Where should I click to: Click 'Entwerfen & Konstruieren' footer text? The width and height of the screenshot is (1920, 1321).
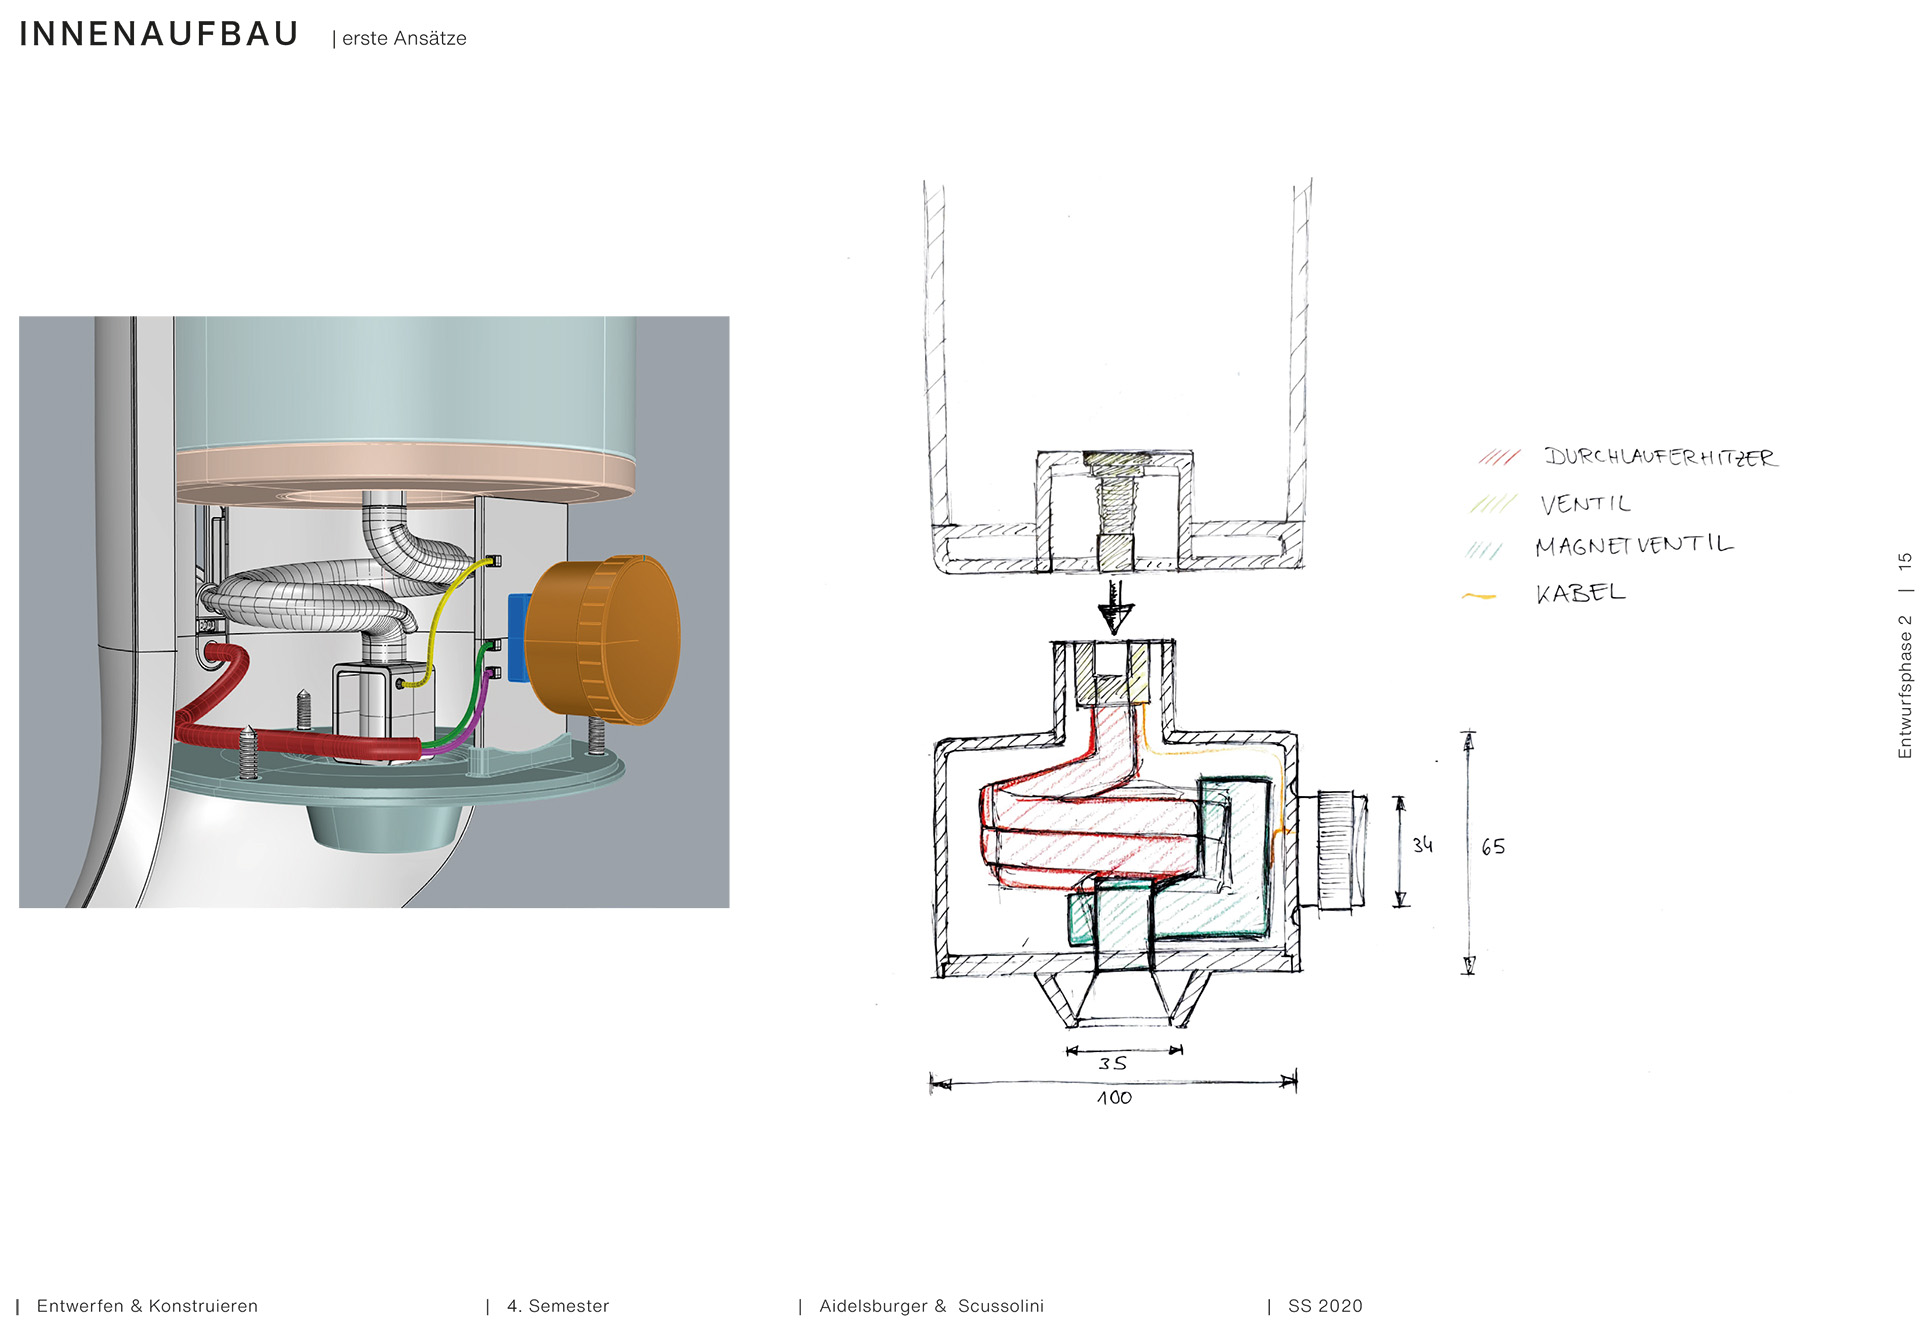point(147,1306)
